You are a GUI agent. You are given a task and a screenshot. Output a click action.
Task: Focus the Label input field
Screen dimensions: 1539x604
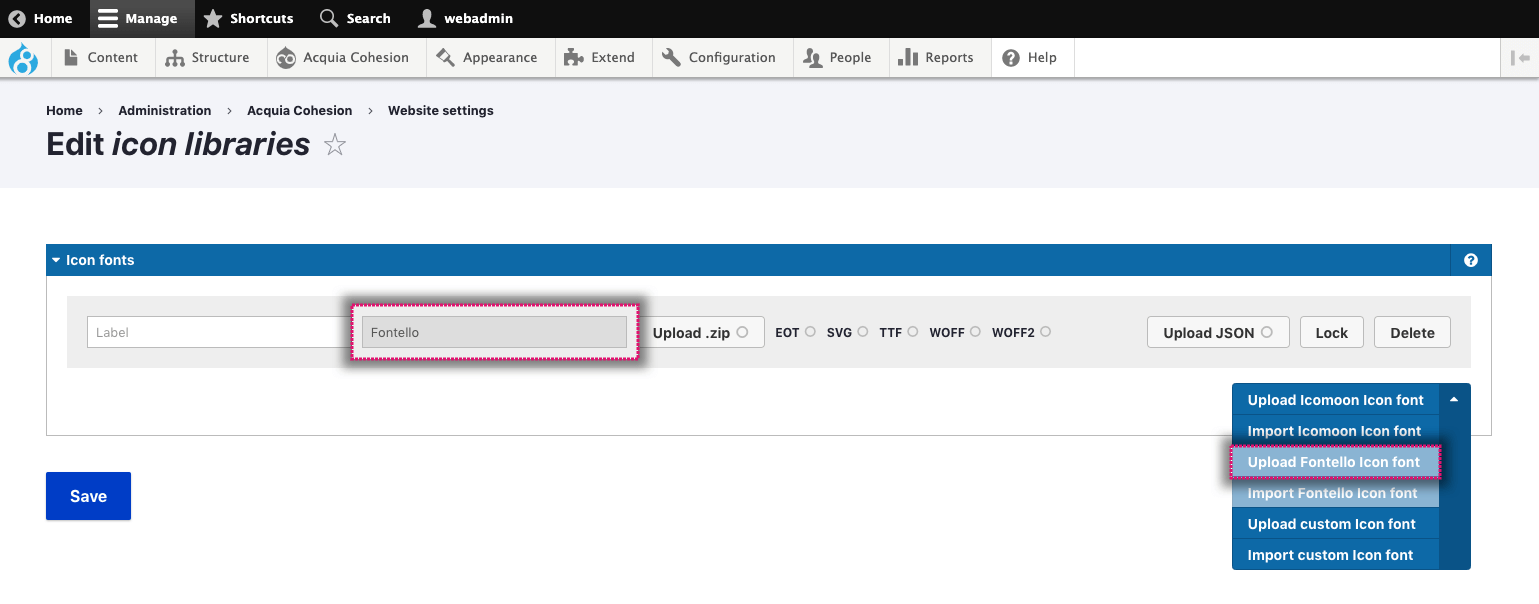(x=217, y=332)
